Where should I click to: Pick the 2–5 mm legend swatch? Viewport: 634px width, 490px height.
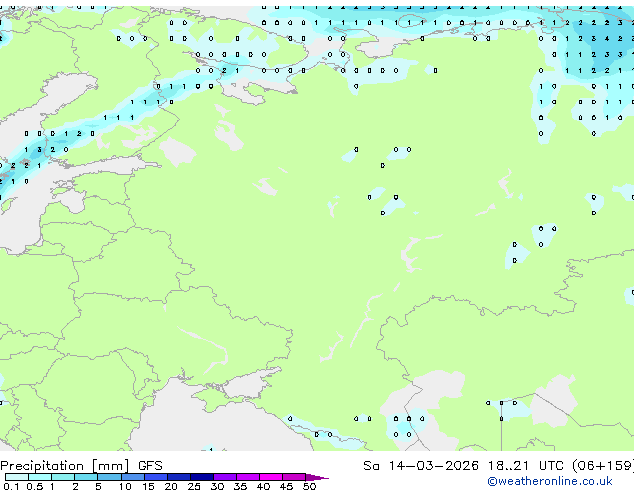click(86, 477)
